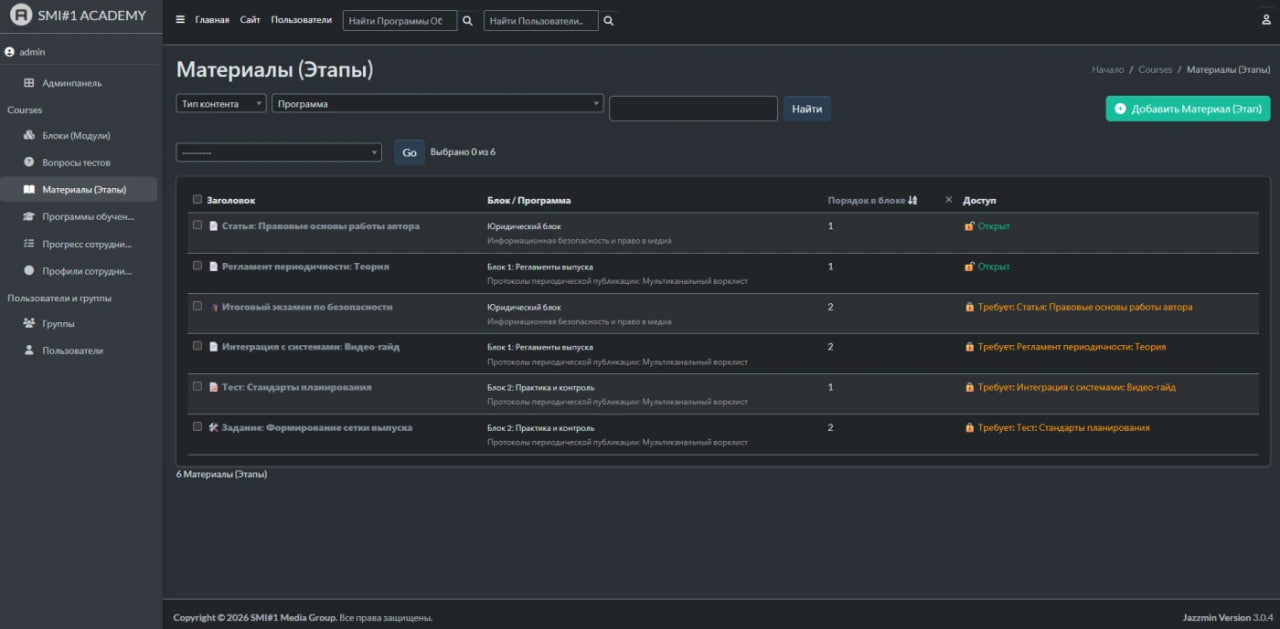
Task: Open the Итоговый экзамен по безопасности link
Action: 307,307
